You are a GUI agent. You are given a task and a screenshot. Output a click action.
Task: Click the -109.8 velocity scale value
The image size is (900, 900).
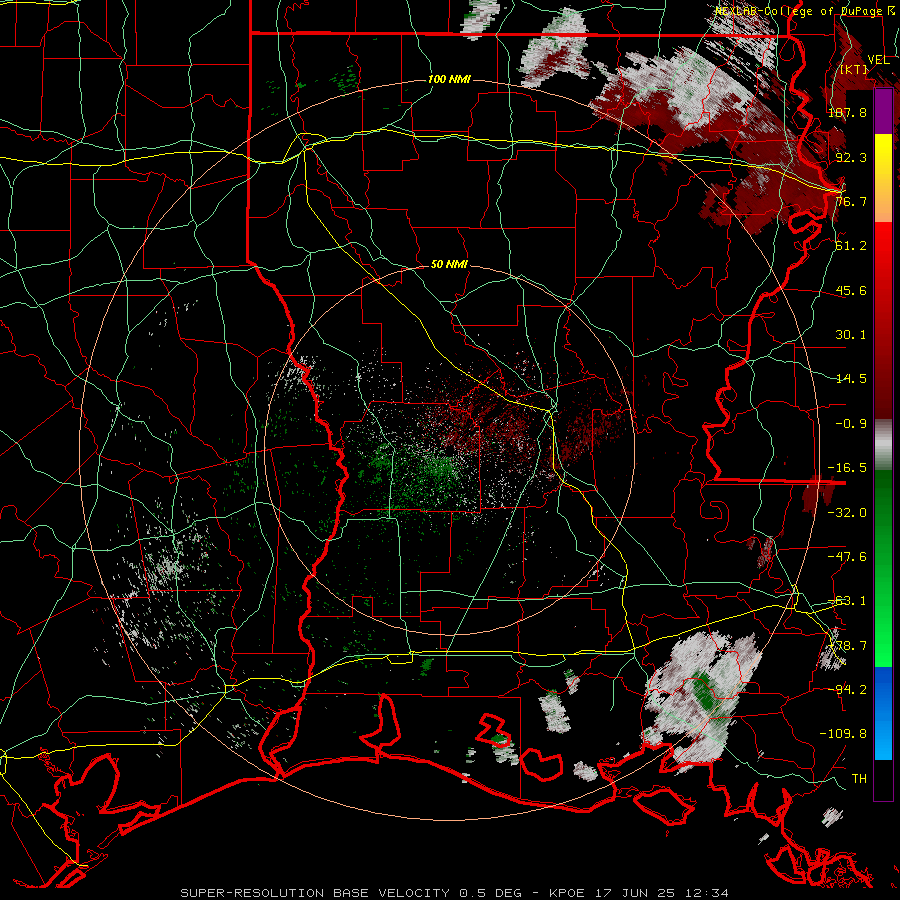843,734
